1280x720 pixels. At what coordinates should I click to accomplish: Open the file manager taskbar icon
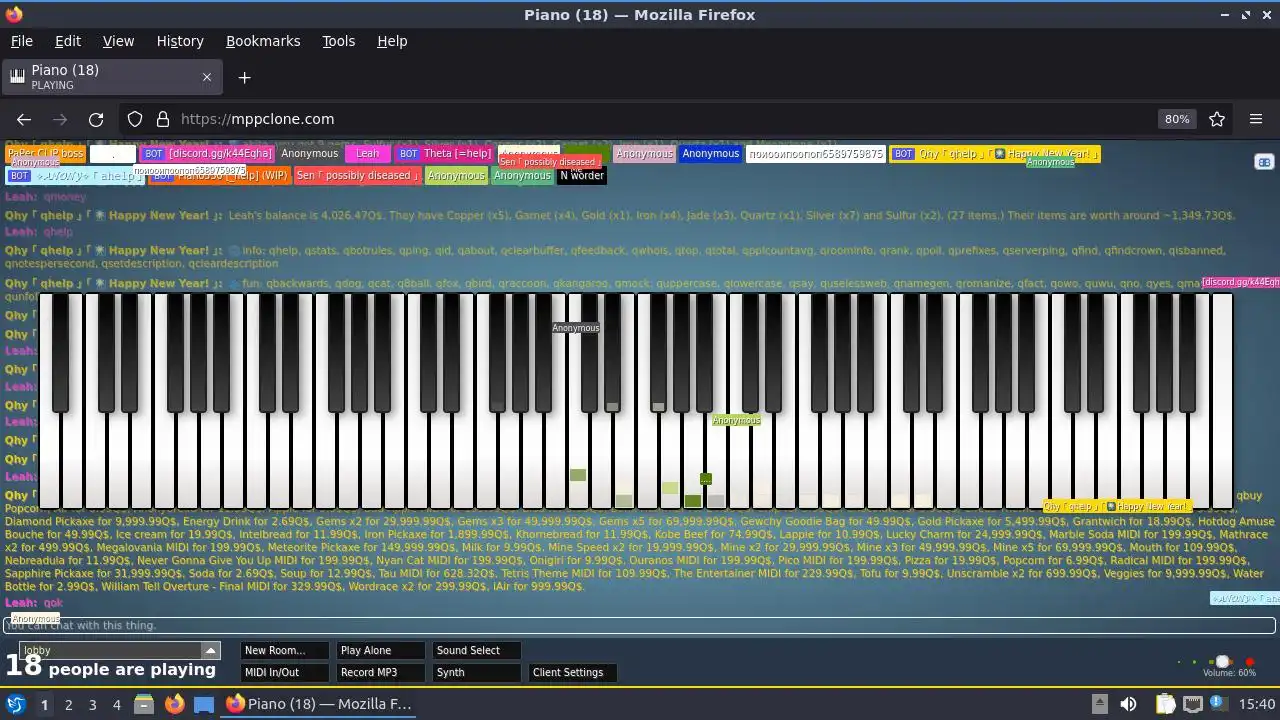(x=144, y=704)
